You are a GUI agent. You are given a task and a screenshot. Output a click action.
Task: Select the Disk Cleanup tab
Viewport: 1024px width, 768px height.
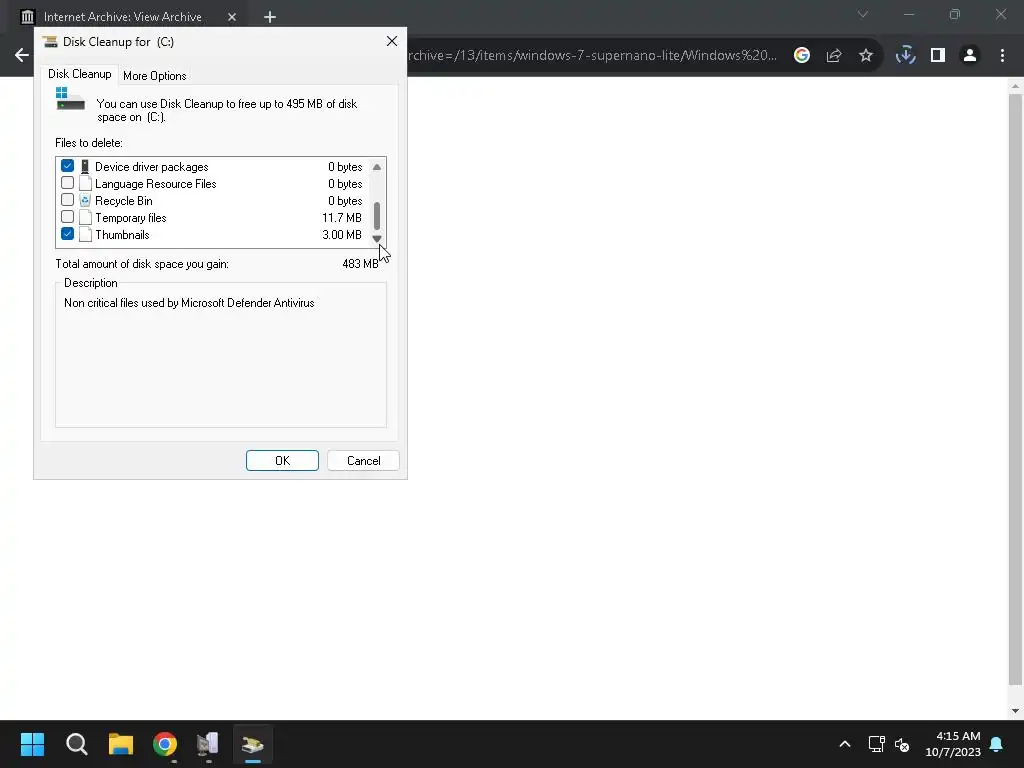click(80, 74)
